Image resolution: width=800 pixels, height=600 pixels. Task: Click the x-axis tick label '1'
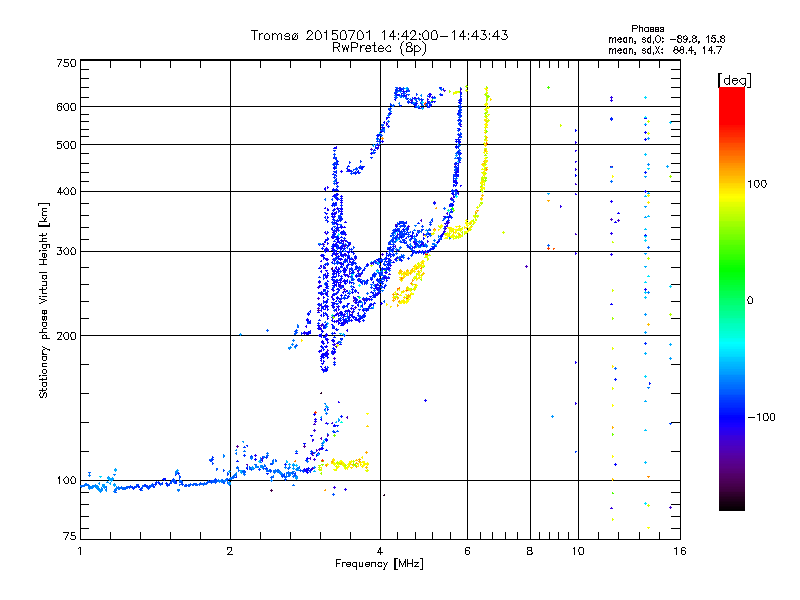pyautogui.click(x=80, y=551)
